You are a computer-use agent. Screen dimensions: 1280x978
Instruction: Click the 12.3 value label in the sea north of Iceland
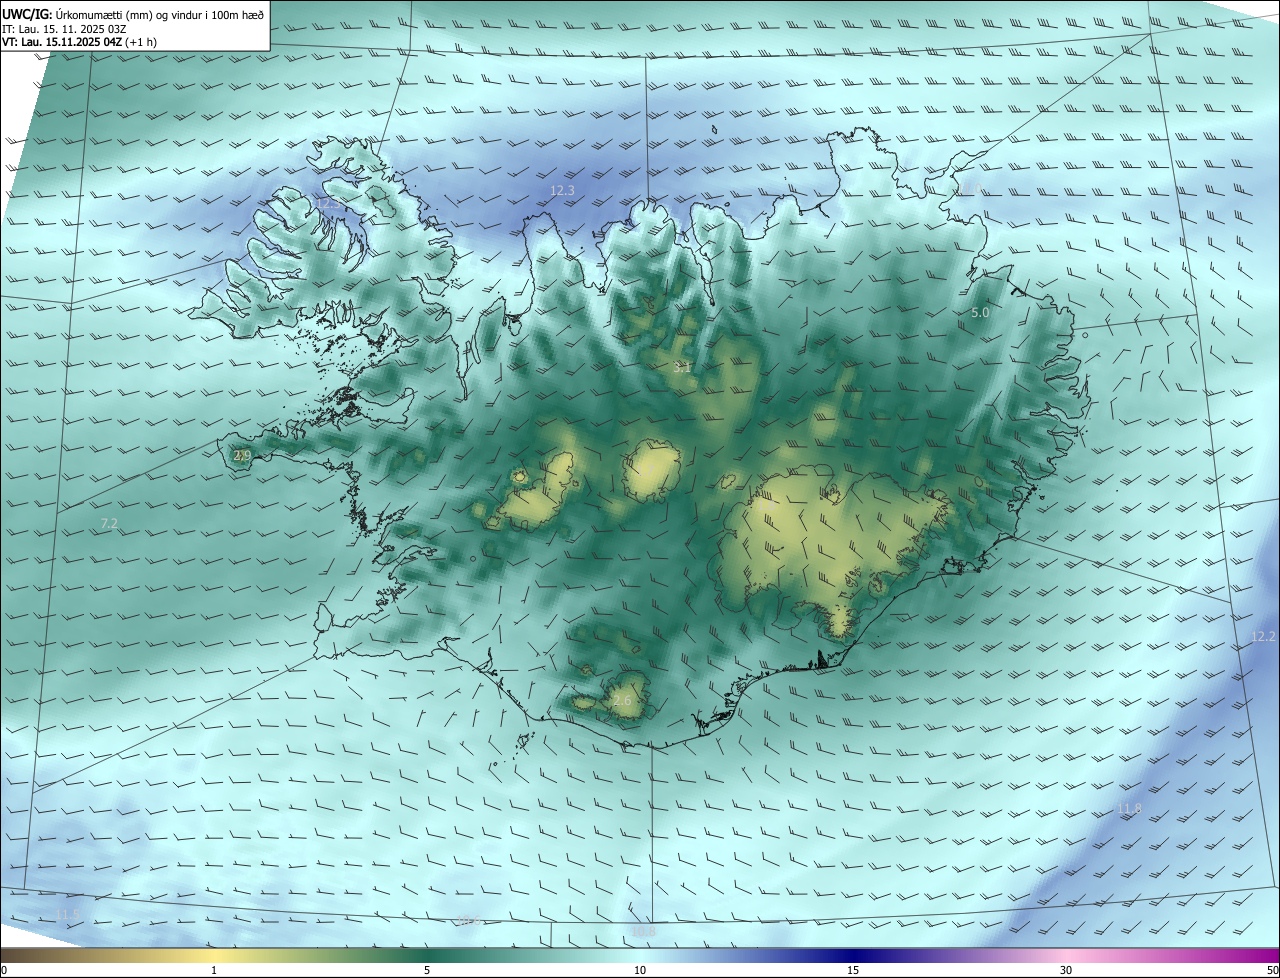point(563,190)
